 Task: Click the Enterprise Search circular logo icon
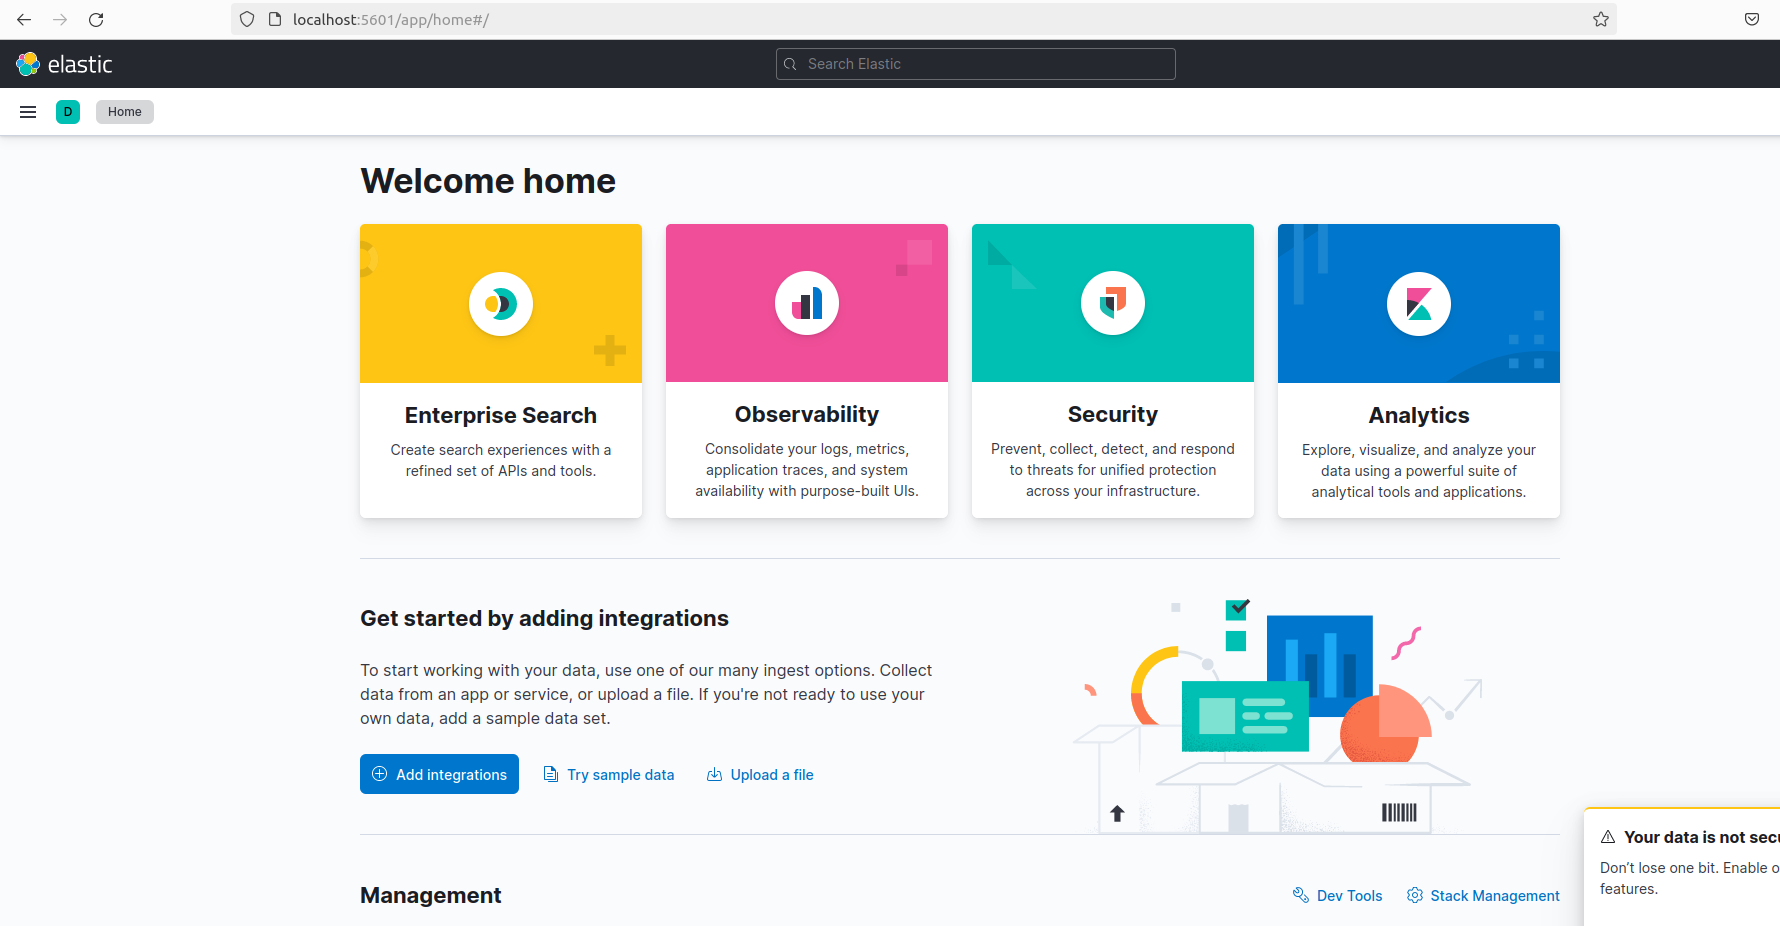501,303
